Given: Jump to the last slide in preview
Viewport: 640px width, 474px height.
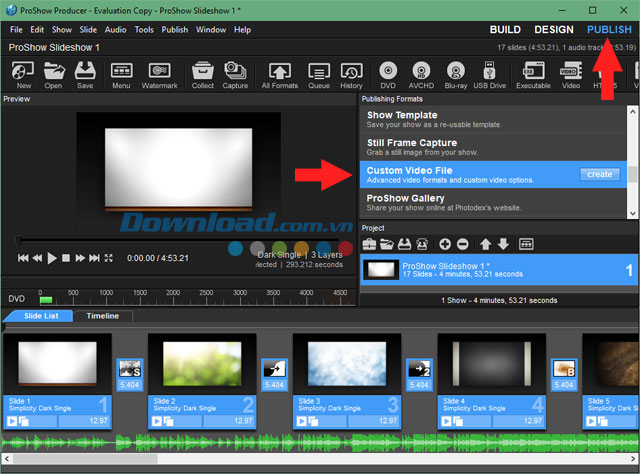Looking at the screenshot, I should pyautogui.click(x=94, y=258).
